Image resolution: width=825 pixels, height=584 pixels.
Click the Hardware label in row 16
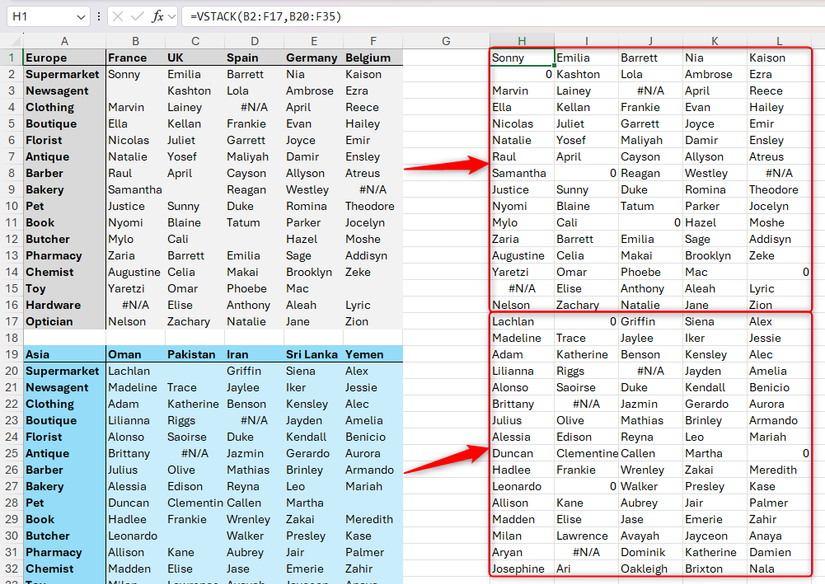pos(64,305)
